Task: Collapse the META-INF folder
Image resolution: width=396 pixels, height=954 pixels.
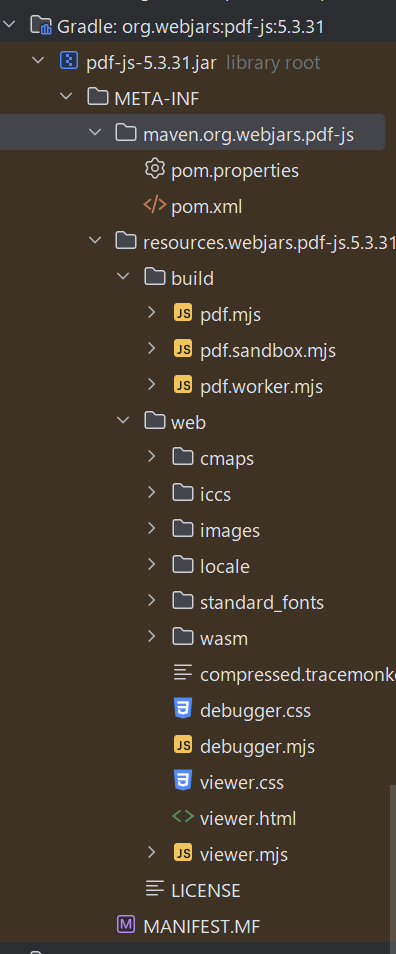Action: [67, 97]
